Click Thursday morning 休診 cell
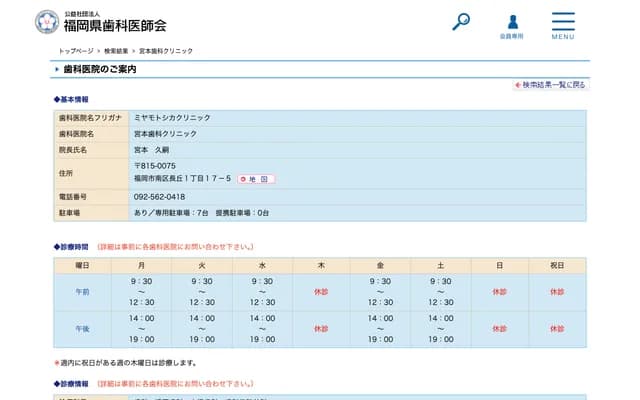The height and width of the screenshot is (400, 640). (321, 292)
